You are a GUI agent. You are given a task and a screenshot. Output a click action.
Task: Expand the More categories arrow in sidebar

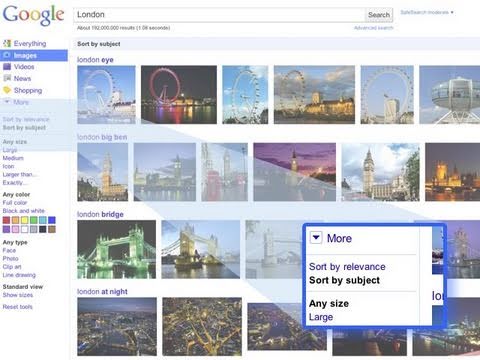click(7, 102)
